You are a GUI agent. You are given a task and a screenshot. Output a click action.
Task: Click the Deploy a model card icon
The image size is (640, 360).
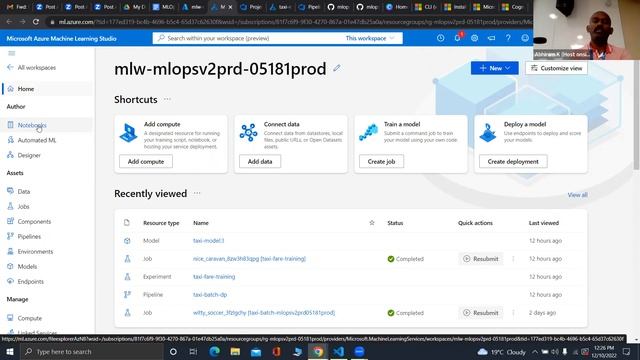click(x=488, y=133)
